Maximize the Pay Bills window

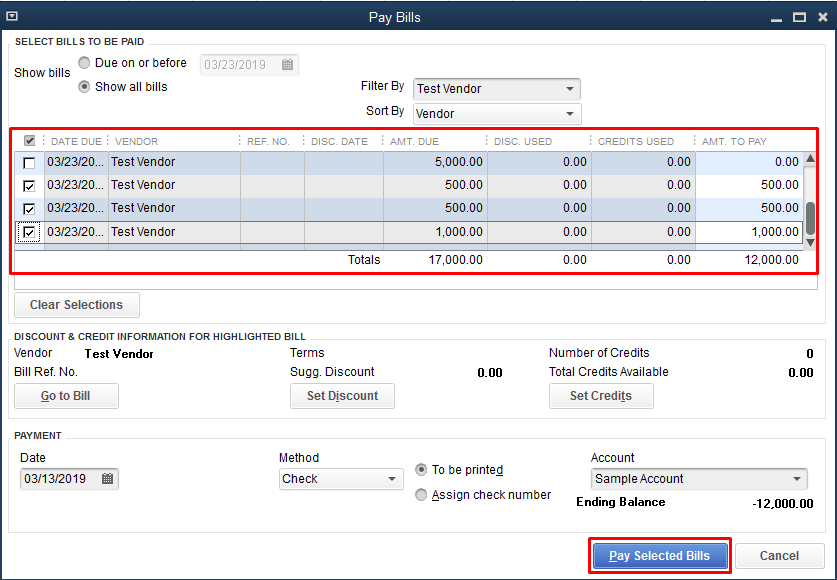pos(799,17)
